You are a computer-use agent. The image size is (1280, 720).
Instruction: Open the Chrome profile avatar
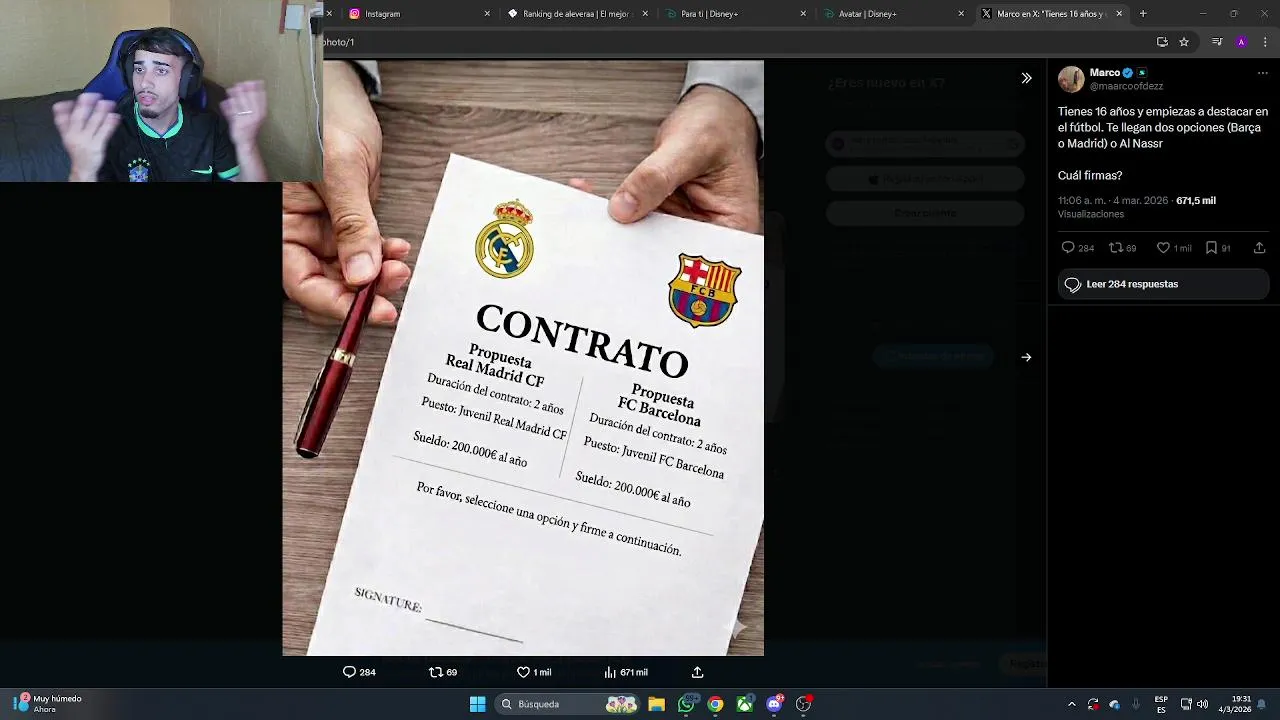(1241, 42)
